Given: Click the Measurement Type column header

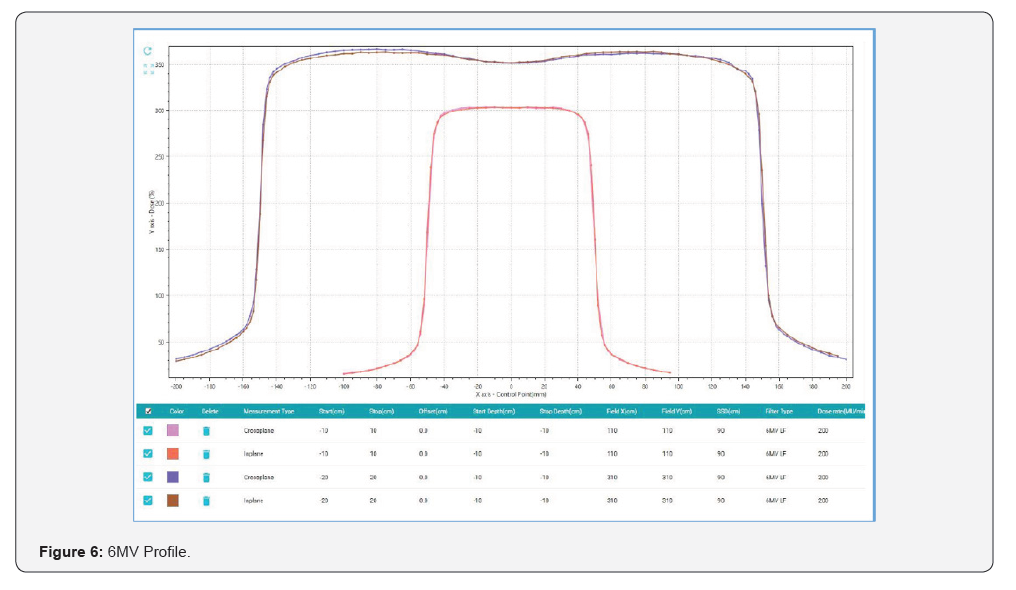Looking at the screenshot, I should [269, 411].
